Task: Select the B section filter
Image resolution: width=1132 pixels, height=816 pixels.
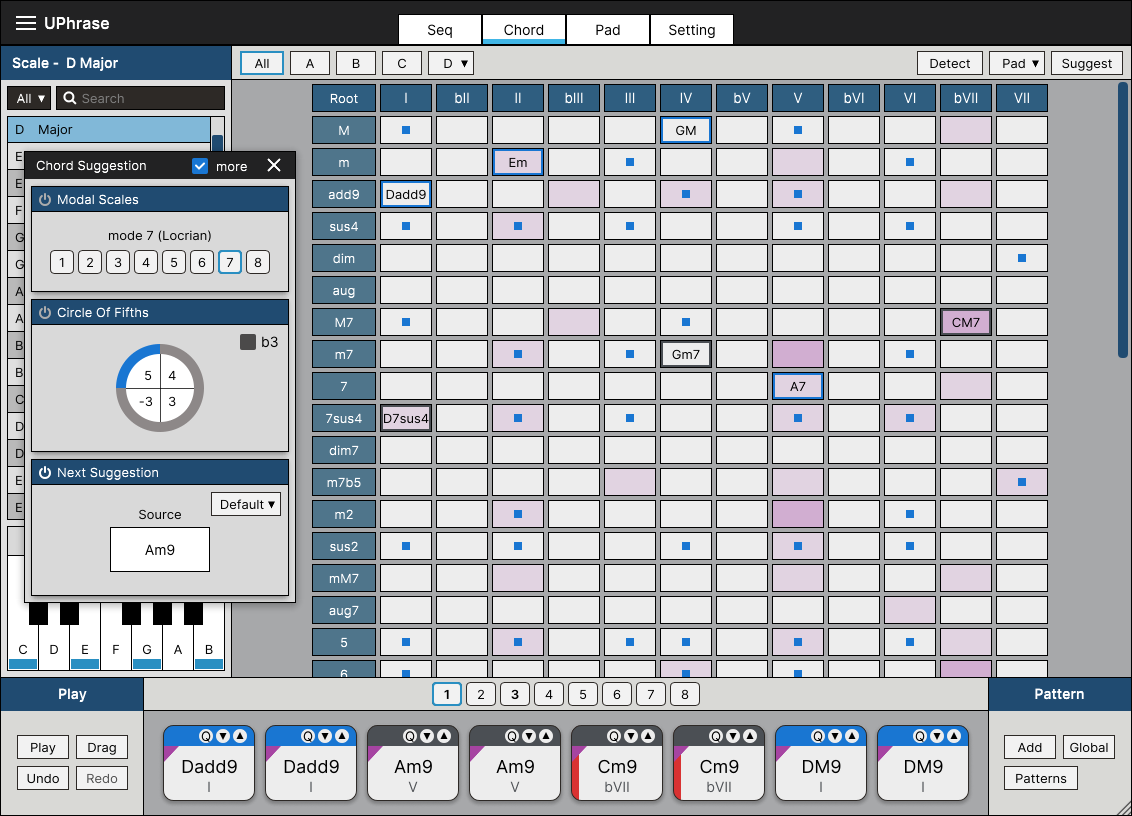Action: click(356, 64)
